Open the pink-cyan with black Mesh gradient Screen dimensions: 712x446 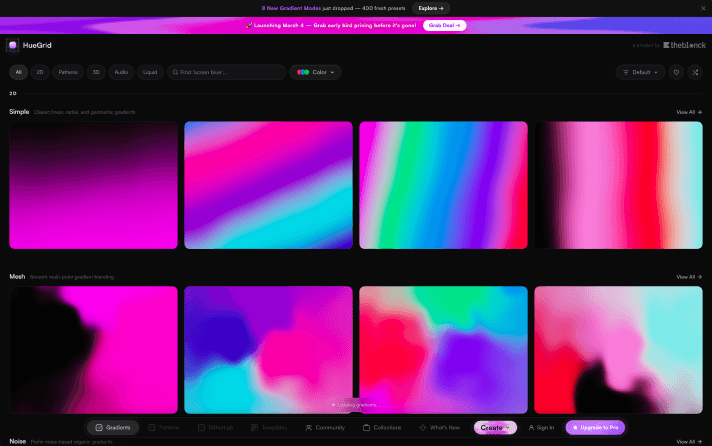pos(618,350)
